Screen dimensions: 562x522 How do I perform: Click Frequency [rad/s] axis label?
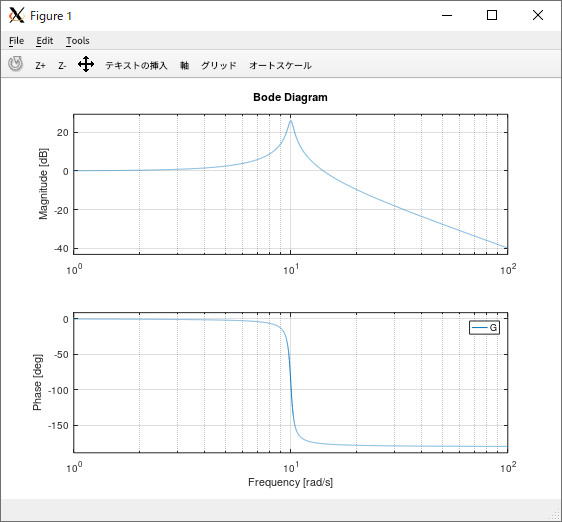tap(290, 483)
